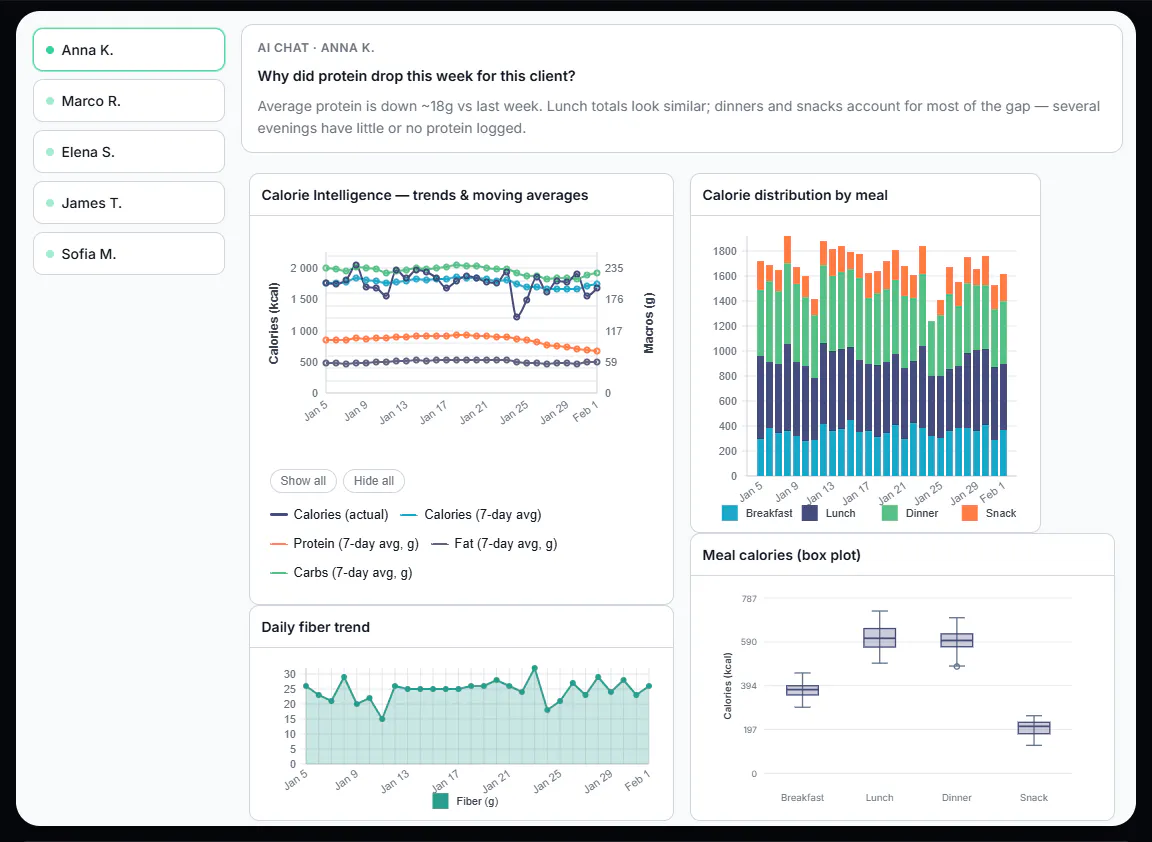Click the Lunch box in box plot
The height and width of the screenshot is (842, 1152).
click(x=879, y=638)
